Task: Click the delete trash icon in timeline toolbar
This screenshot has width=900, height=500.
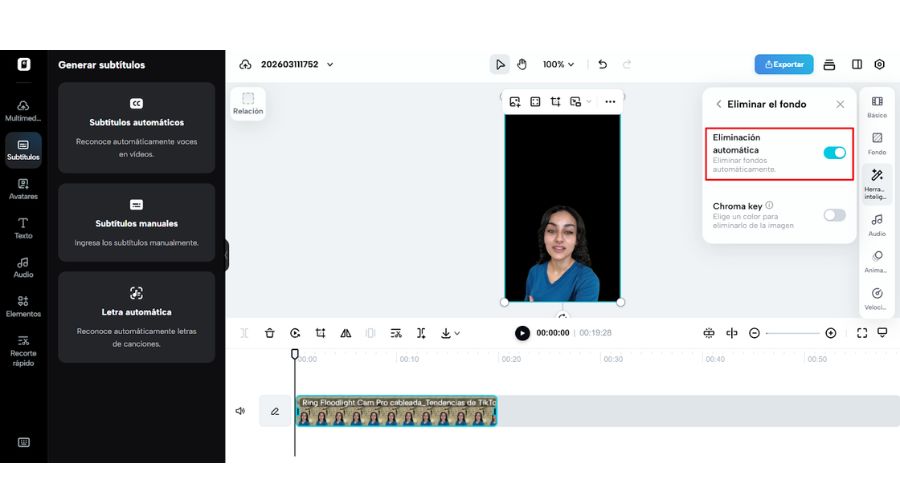Action: click(x=270, y=333)
